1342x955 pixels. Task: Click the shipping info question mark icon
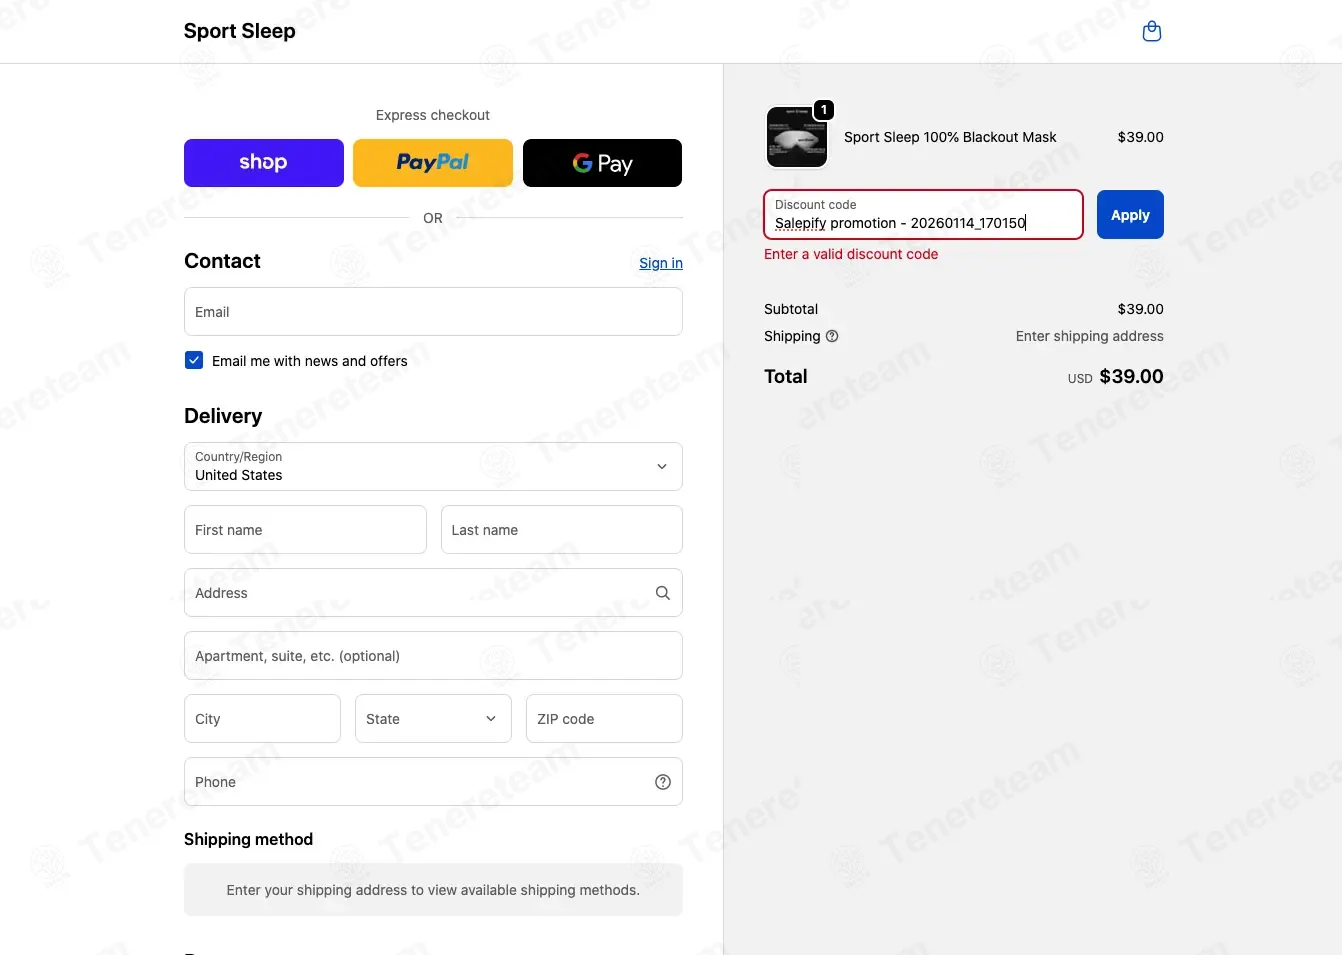[x=832, y=336]
